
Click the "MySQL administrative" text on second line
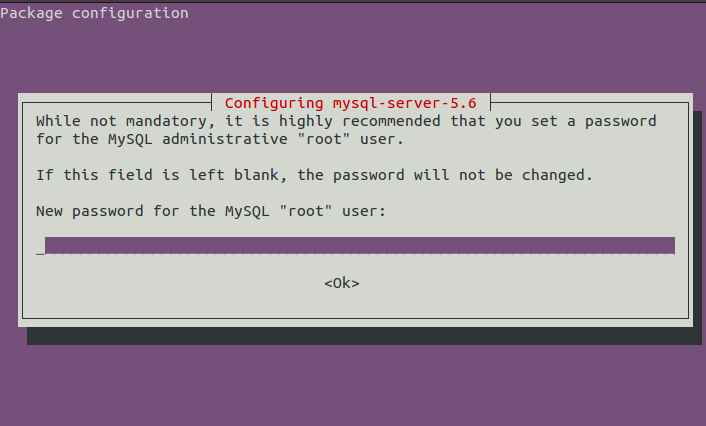click(x=198, y=139)
